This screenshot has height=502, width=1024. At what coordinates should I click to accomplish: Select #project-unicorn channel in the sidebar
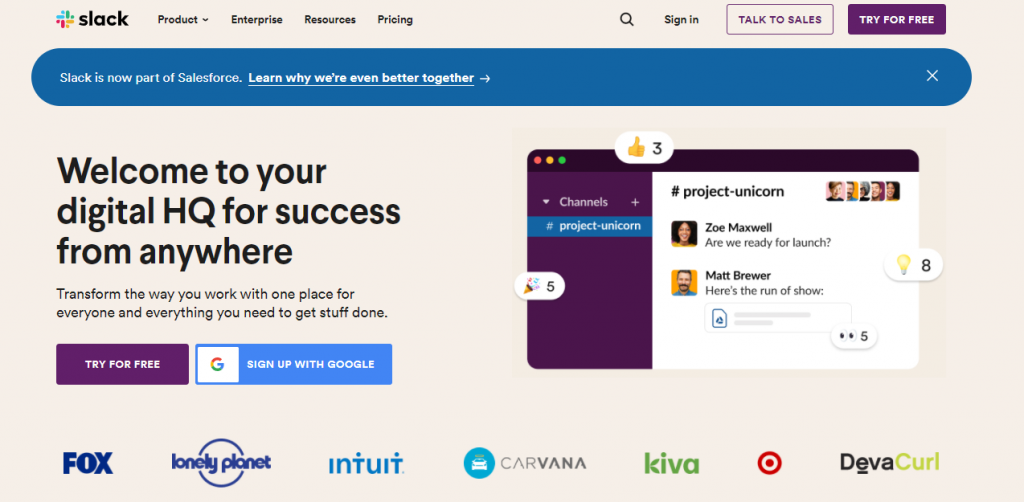pos(590,226)
